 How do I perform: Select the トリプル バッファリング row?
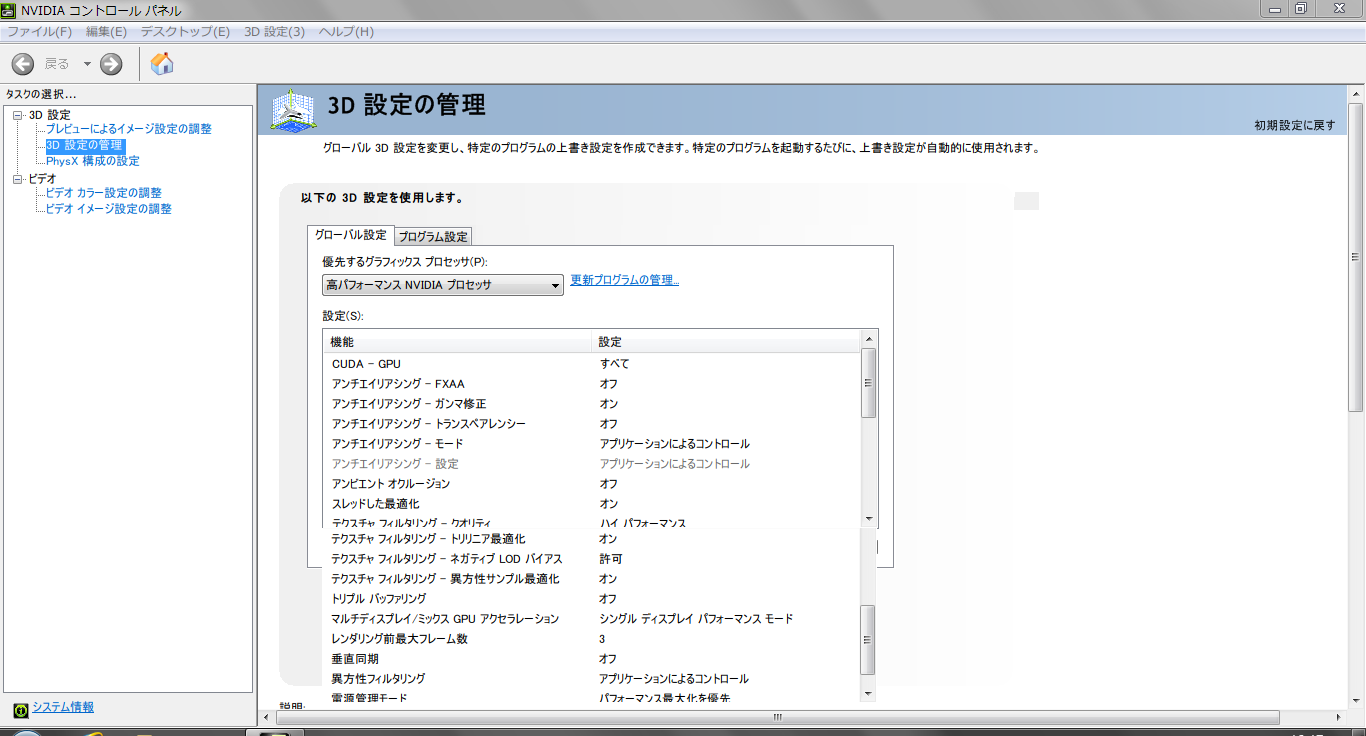[592, 599]
